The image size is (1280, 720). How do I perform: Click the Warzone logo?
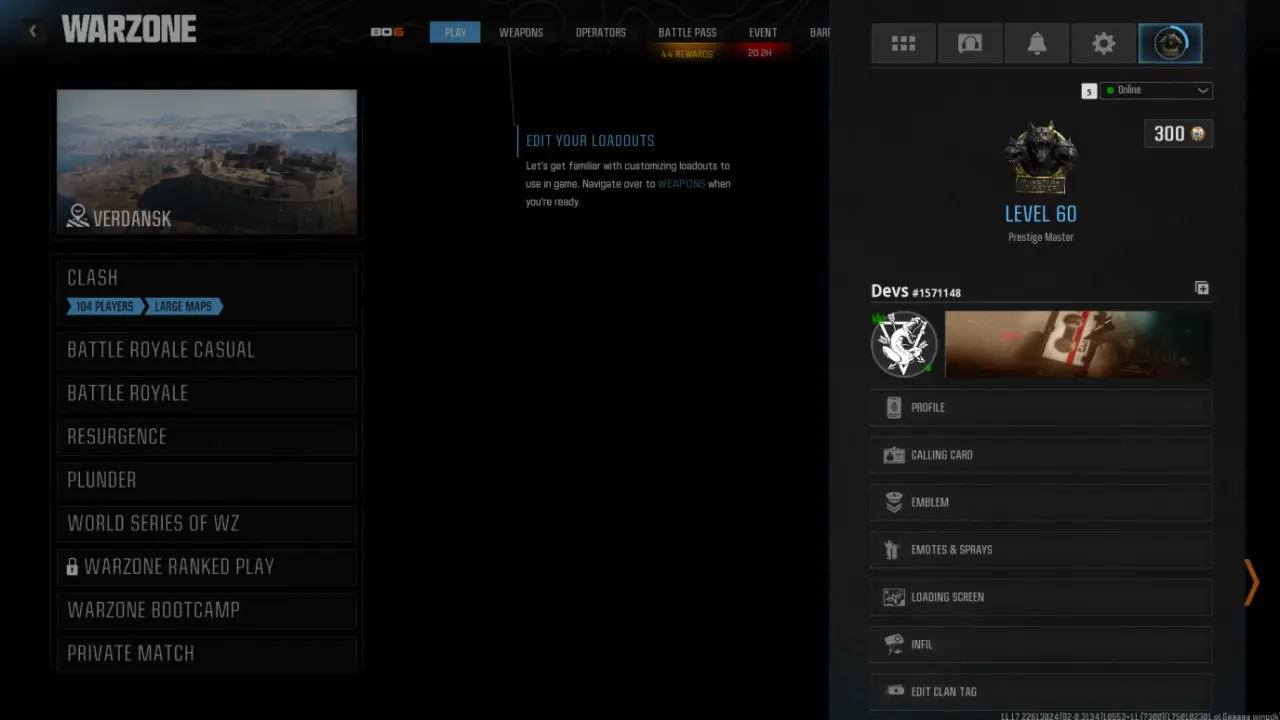(129, 30)
